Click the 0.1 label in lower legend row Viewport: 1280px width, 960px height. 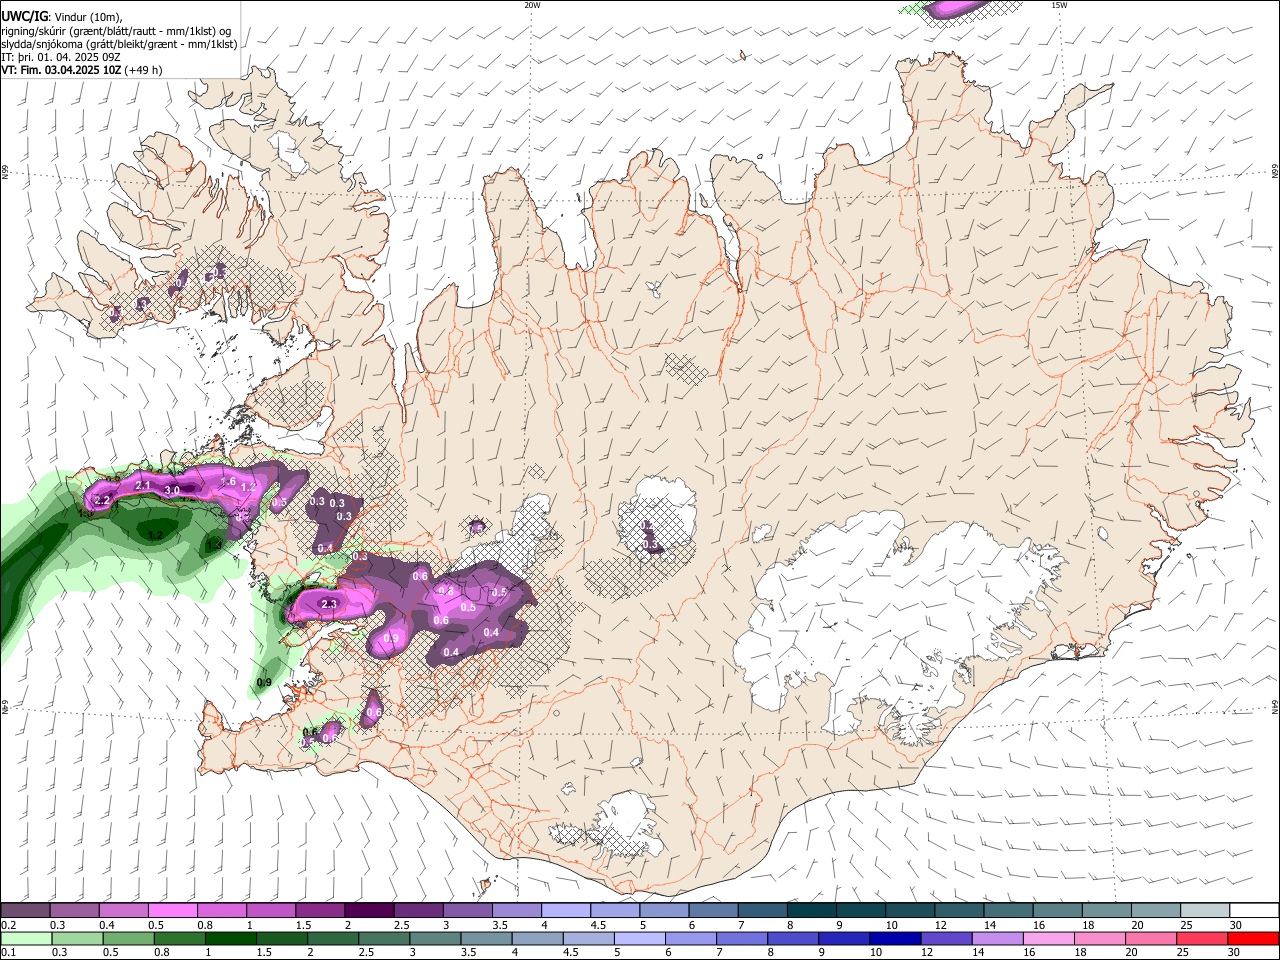pos(7,953)
